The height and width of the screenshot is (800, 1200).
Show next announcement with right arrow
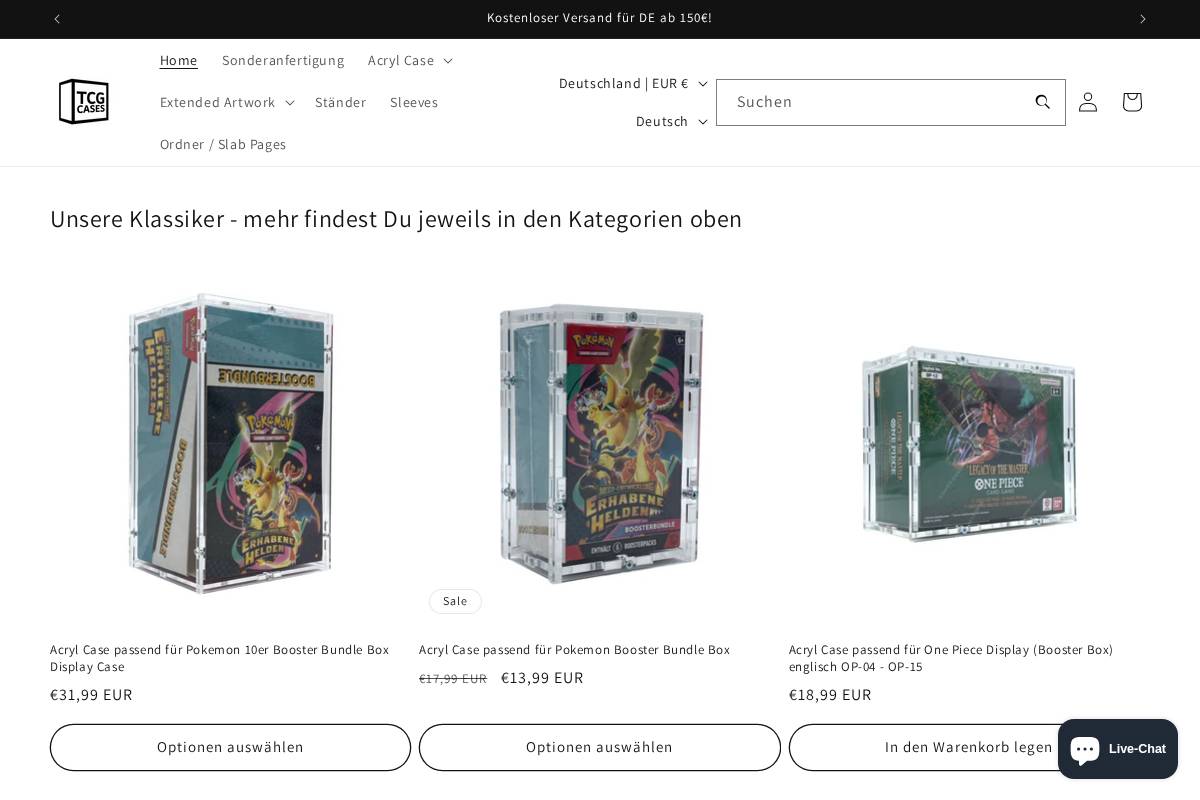pyautogui.click(x=1142, y=19)
